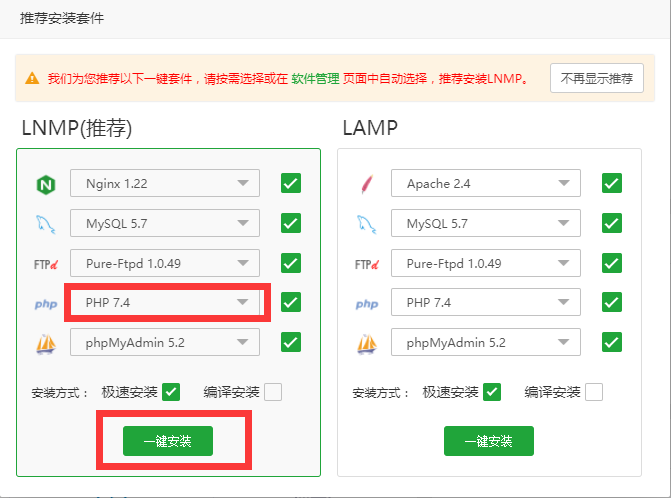The width and height of the screenshot is (671, 498).
Task: Uncheck phpMyAdmin 5.2 checkbox in LAMP
Action: click(x=612, y=342)
